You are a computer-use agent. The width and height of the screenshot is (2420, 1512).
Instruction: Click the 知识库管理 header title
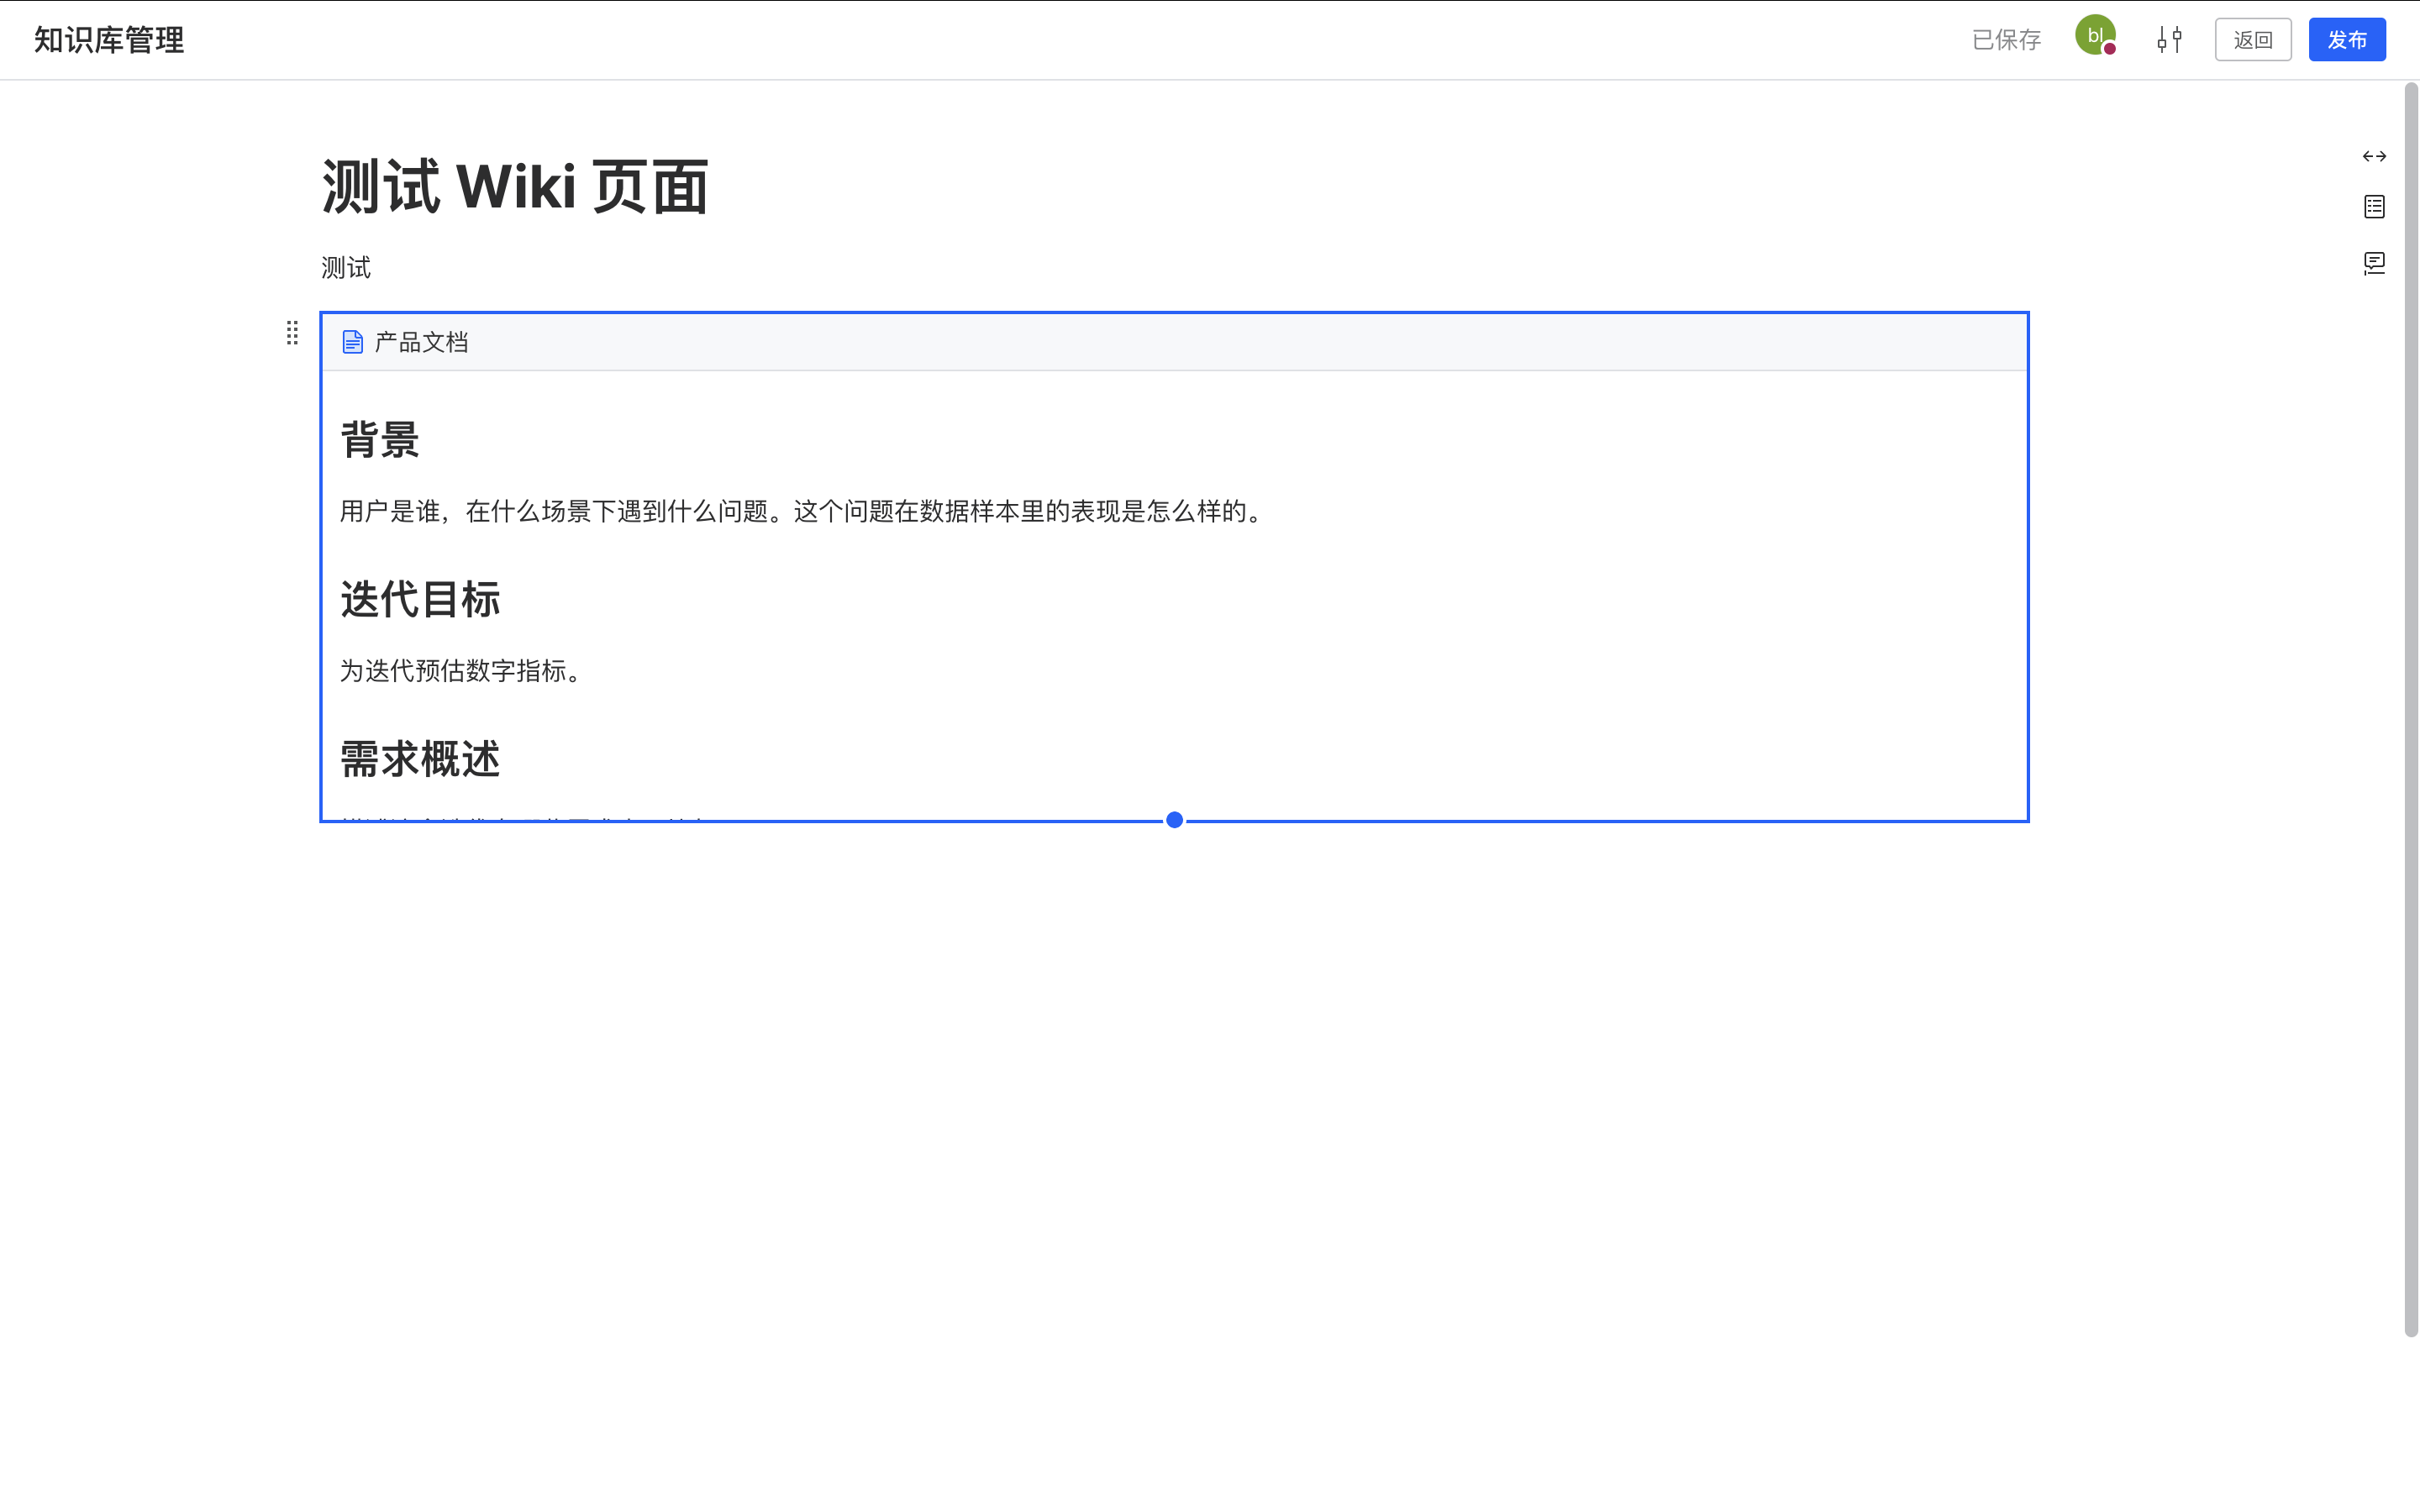(x=109, y=40)
